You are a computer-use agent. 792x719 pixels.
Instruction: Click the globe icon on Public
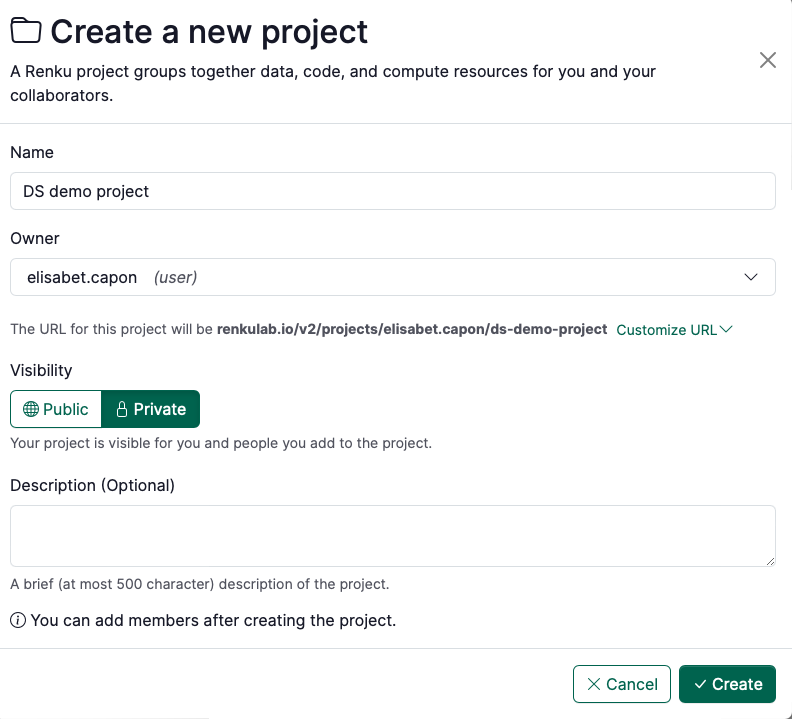[31, 409]
